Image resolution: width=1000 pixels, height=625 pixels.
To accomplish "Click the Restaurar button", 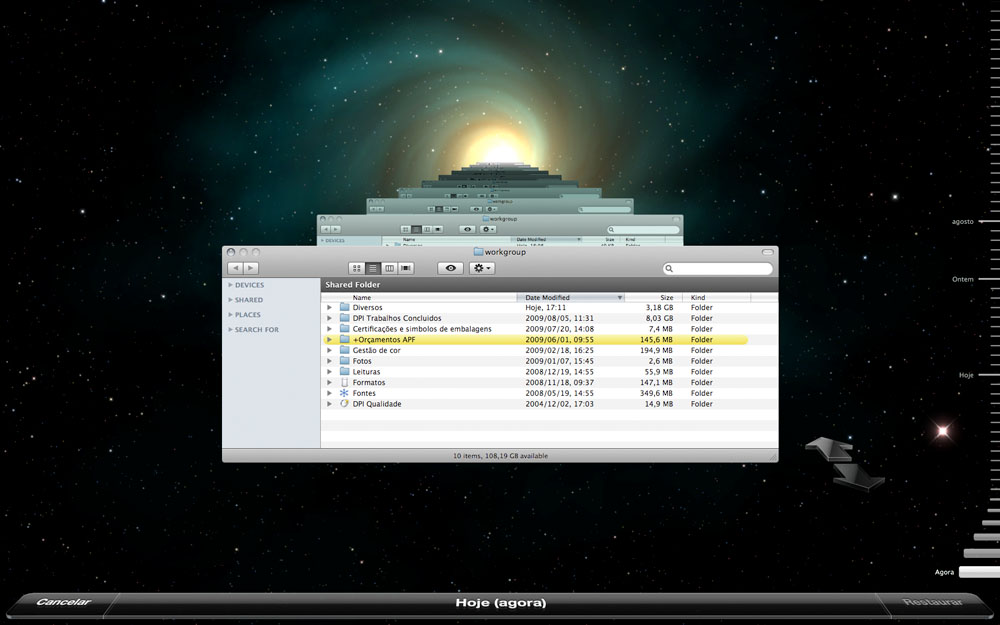I will (933, 602).
